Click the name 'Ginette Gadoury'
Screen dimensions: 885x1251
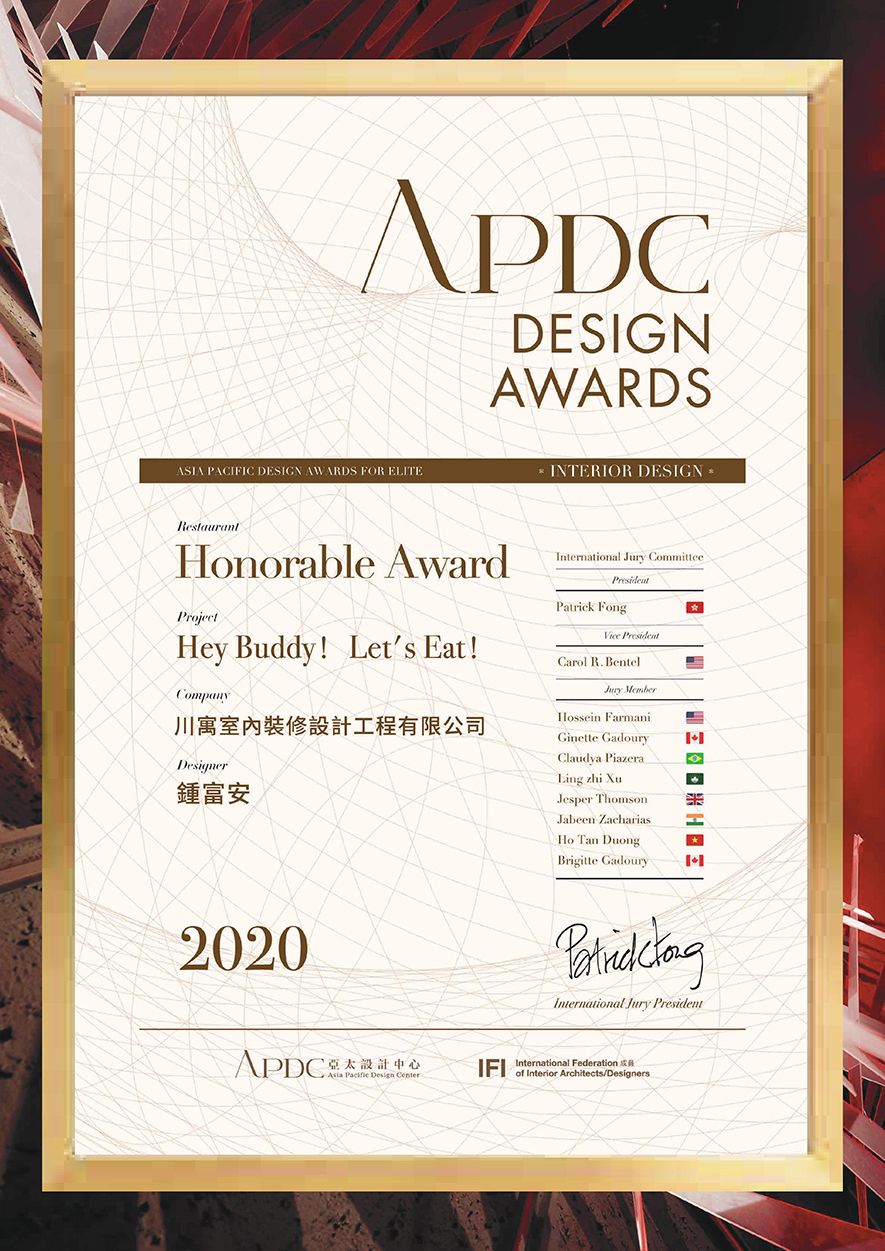(602, 738)
